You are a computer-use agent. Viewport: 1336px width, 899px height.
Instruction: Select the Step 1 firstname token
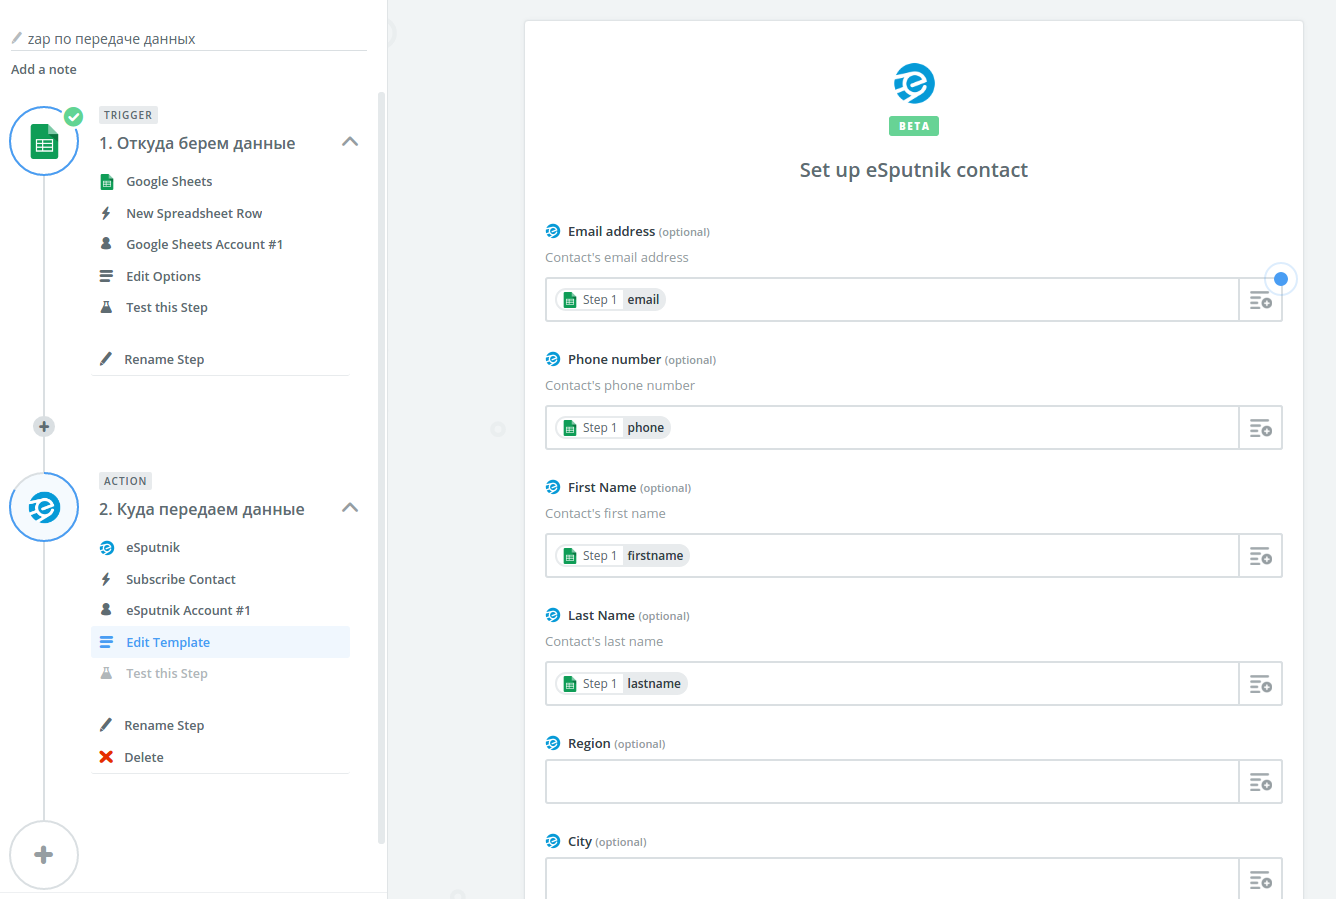coord(623,556)
